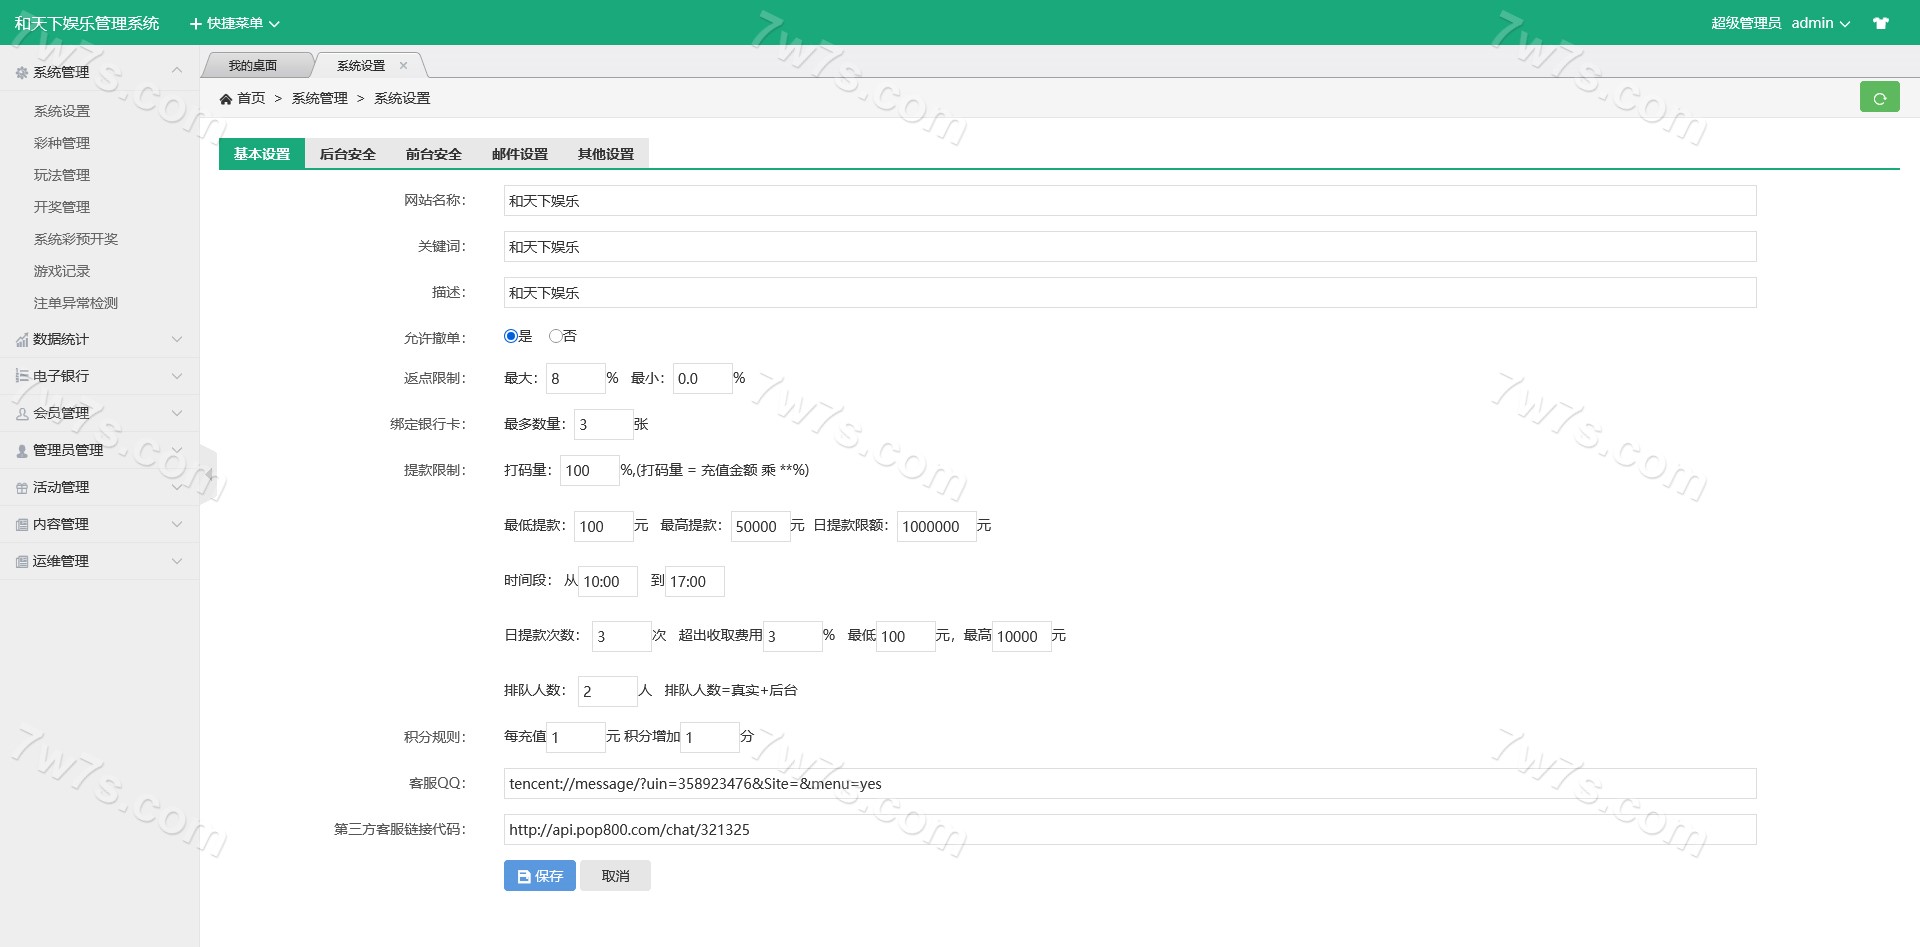Click the green refresh icon button
Image resolution: width=1920 pixels, height=947 pixels.
click(x=1879, y=98)
